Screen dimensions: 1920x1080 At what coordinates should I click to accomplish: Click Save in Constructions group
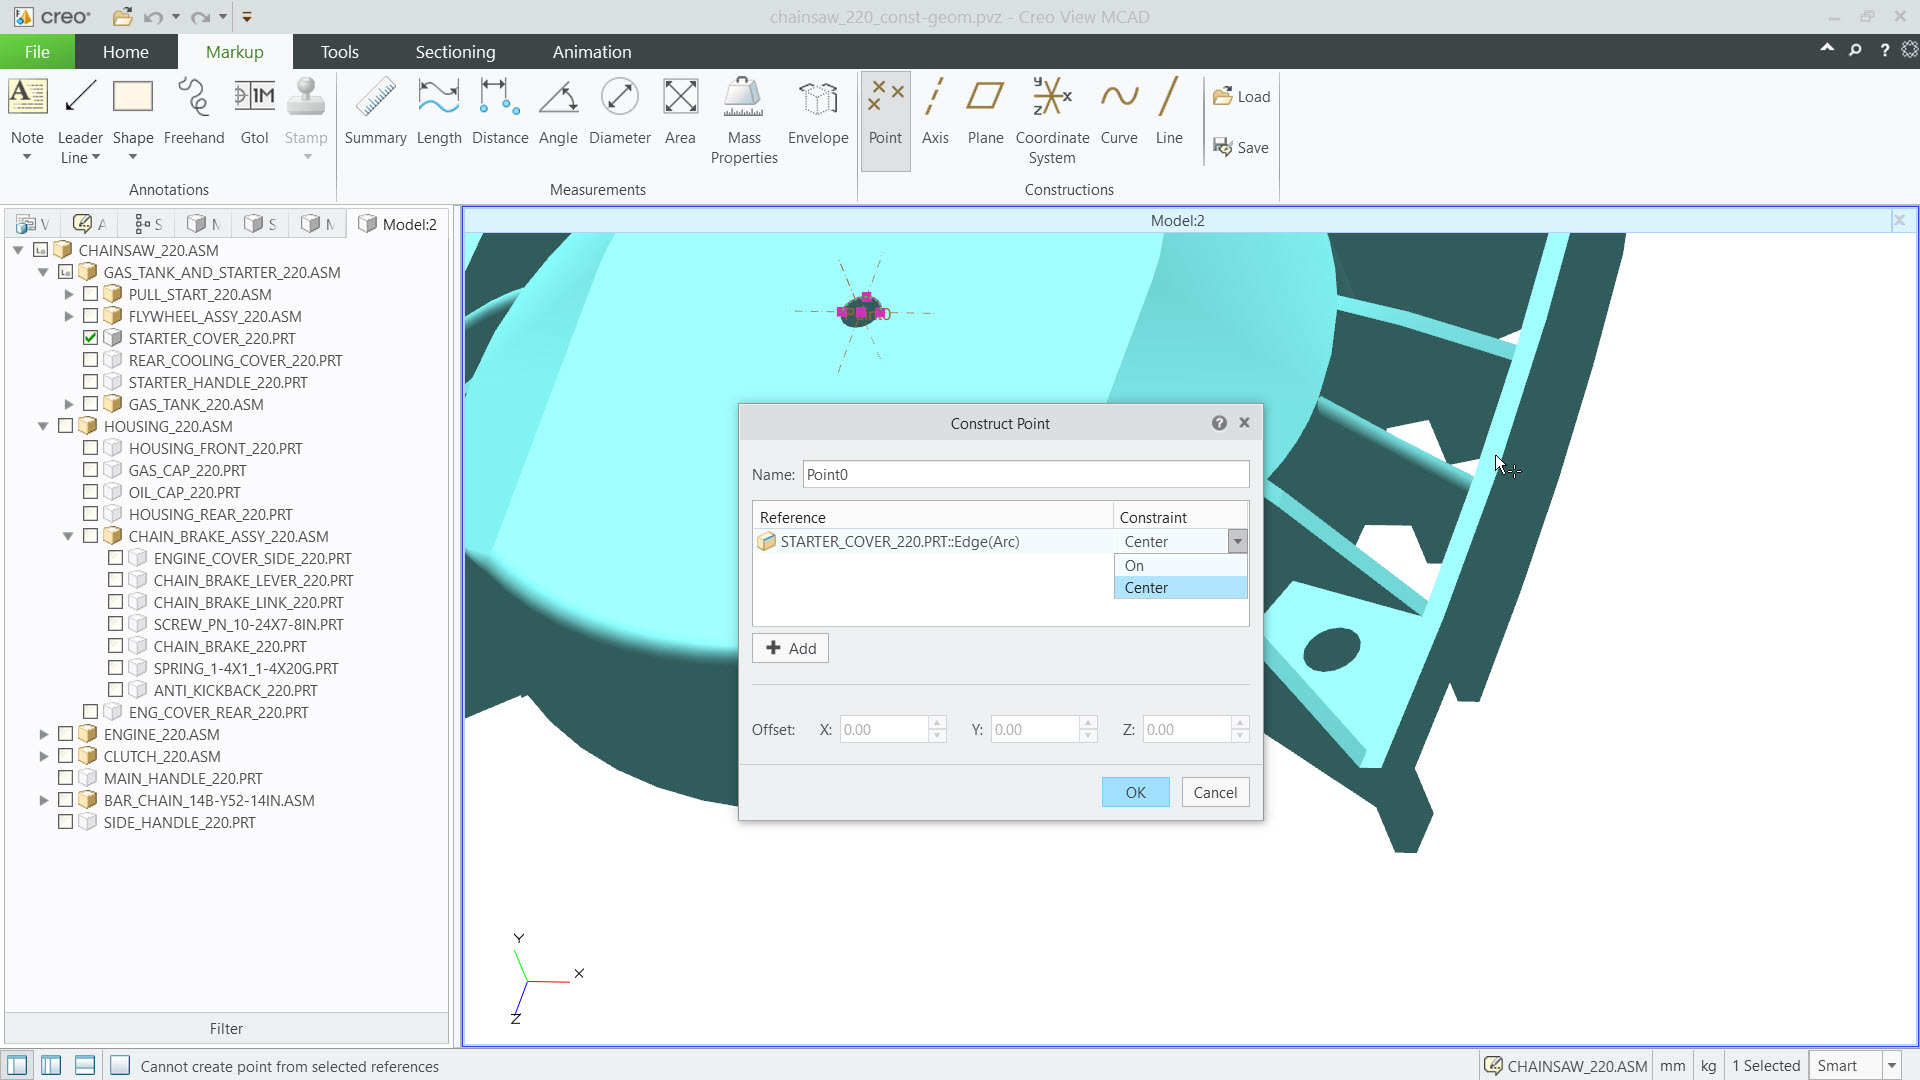[1241, 147]
